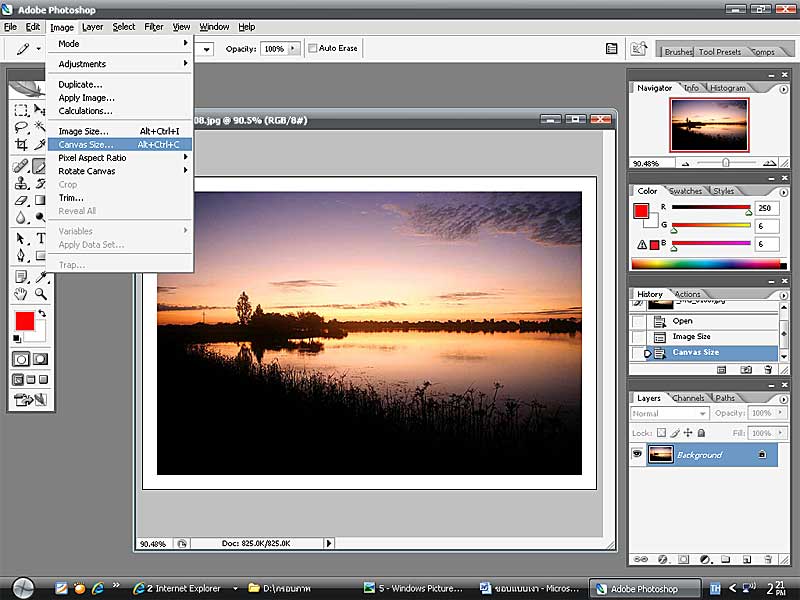
Task: Choose Trim from Image menu
Action: [x=120, y=197]
